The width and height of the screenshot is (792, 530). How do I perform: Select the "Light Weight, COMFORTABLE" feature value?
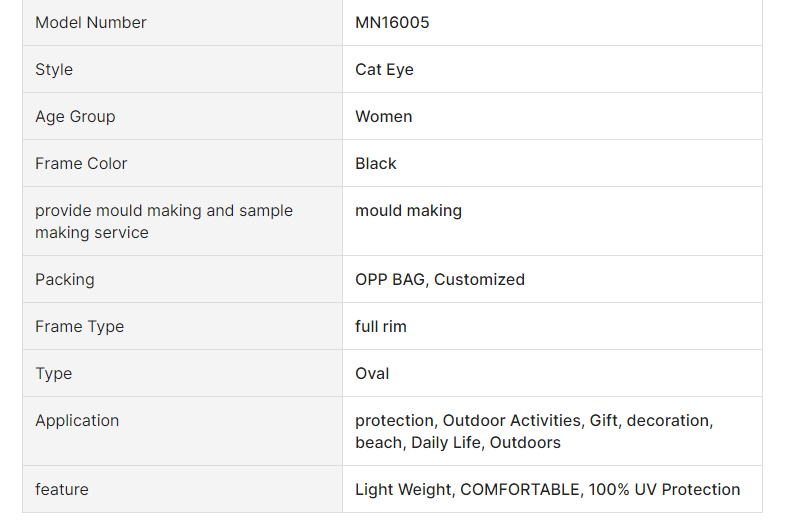548,489
